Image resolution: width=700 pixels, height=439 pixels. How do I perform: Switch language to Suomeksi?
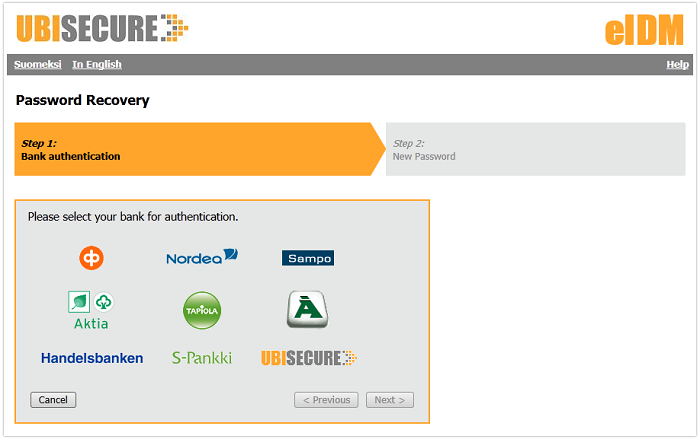coord(38,64)
